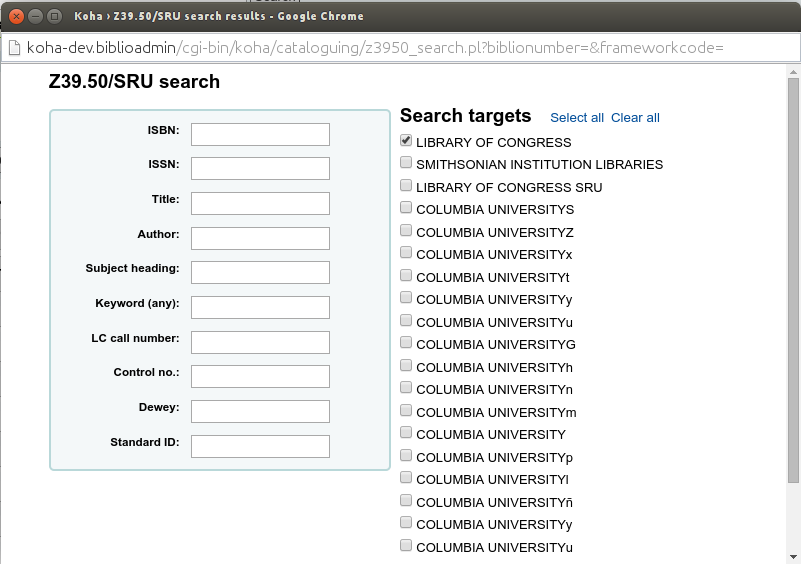Minimize the Chrome window
This screenshot has width=801, height=564.
coord(35,16)
